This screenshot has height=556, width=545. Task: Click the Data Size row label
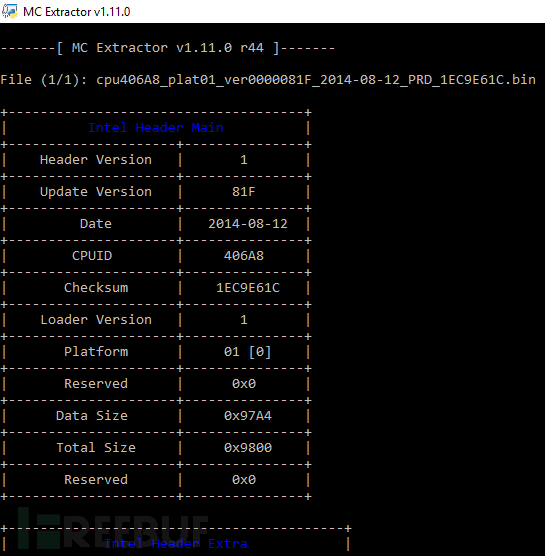(92, 416)
